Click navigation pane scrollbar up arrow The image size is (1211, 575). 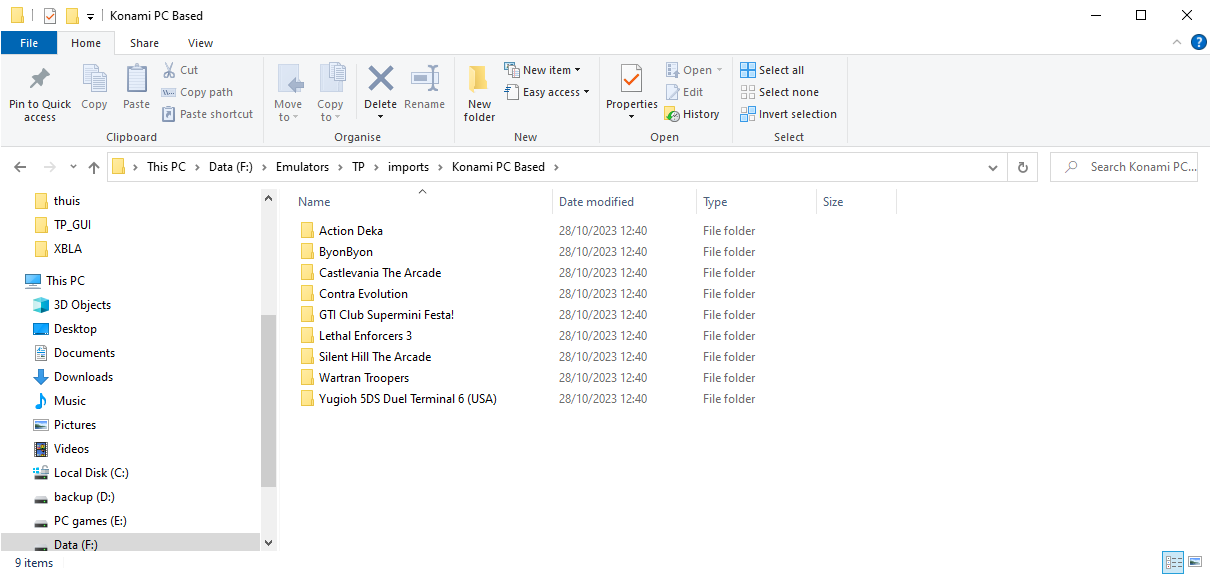coord(268,198)
